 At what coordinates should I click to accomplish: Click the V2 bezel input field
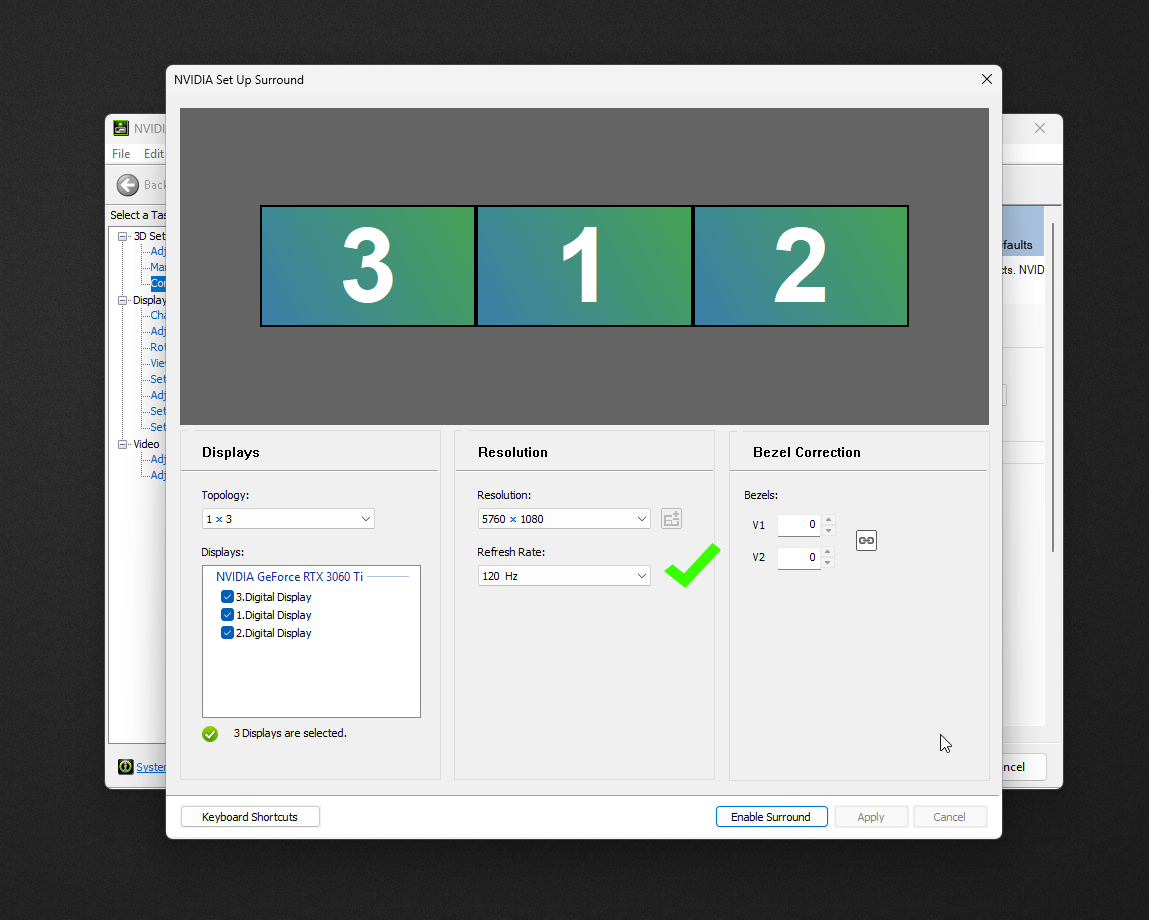(x=799, y=558)
